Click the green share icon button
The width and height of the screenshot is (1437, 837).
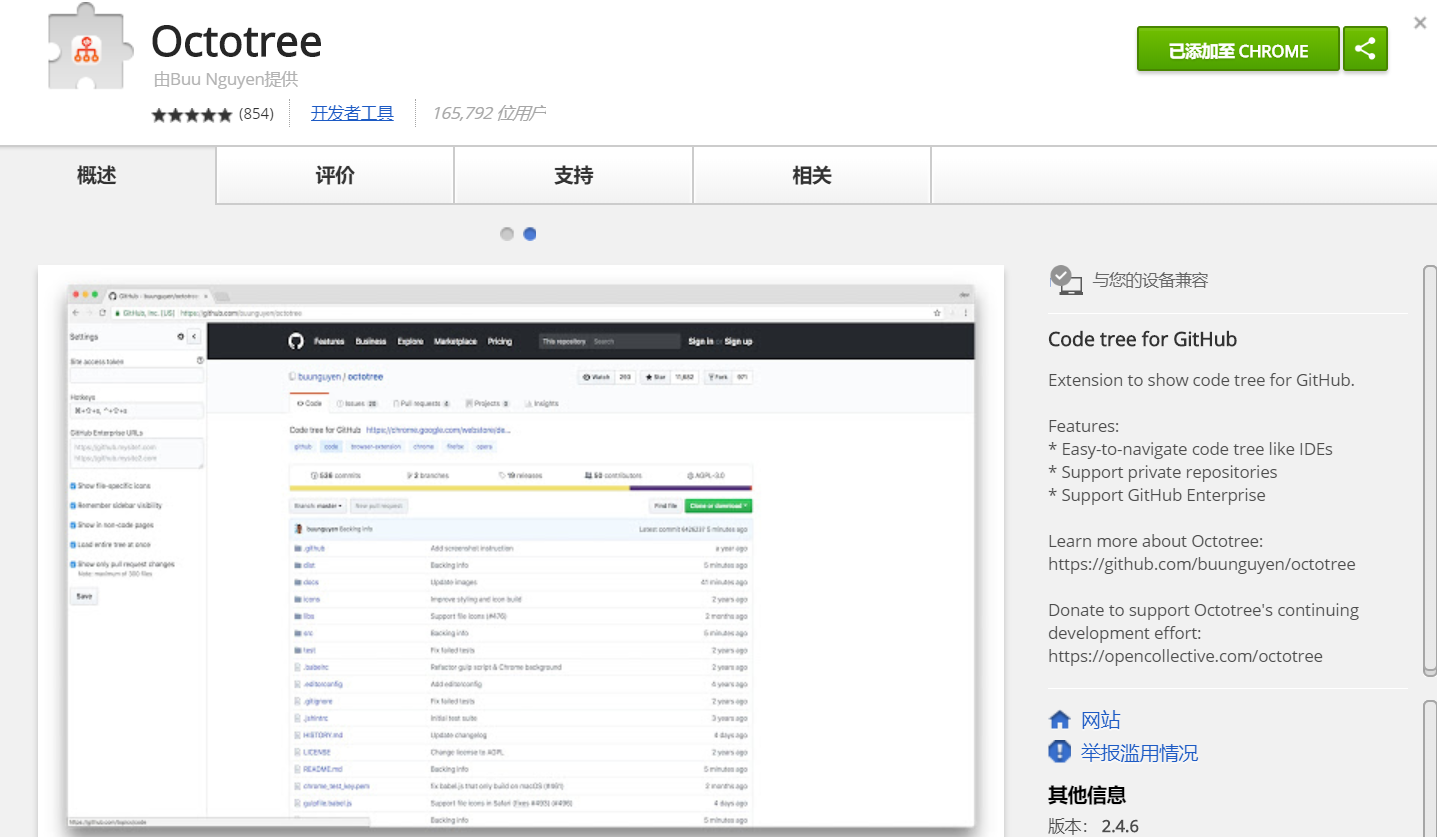coord(1365,49)
